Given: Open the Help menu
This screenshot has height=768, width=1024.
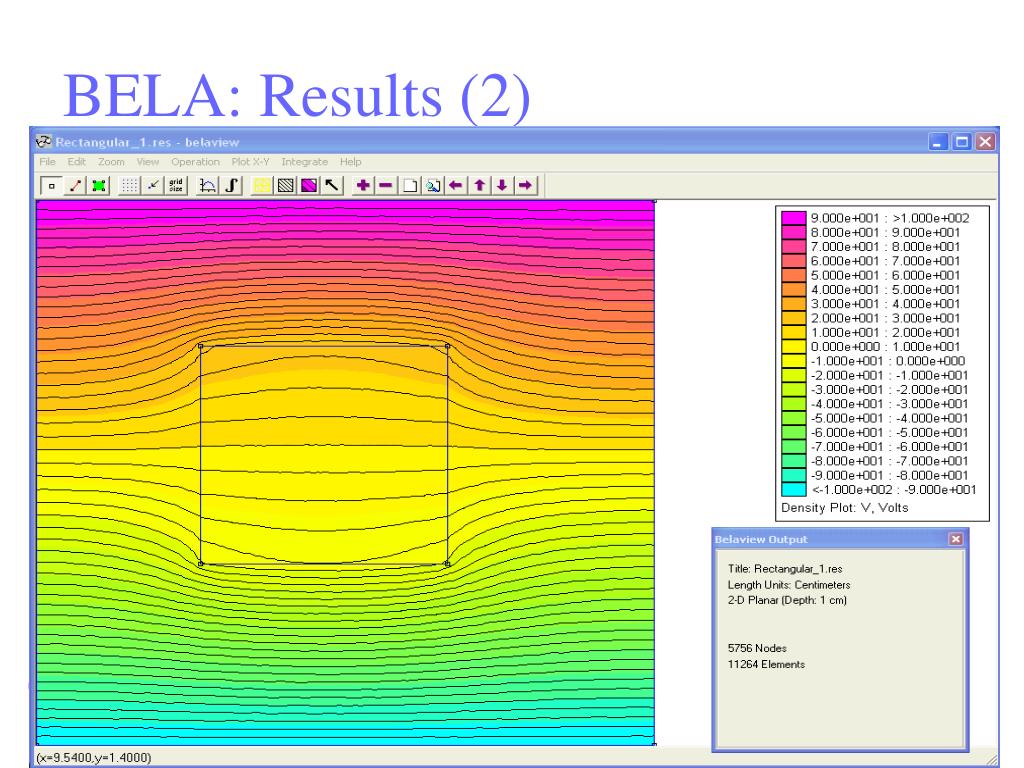Looking at the screenshot, I should pyautogui.click(x=350, y=162).
